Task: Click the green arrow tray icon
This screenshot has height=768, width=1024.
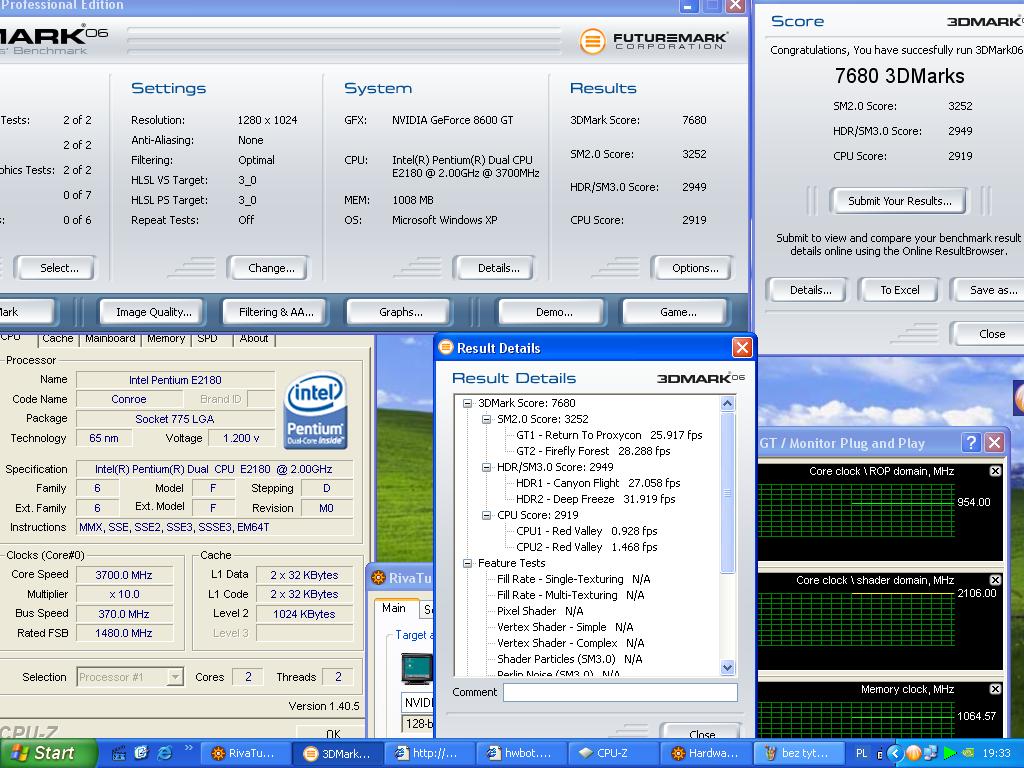Action: pyautogui.click(x=950, y=753)
